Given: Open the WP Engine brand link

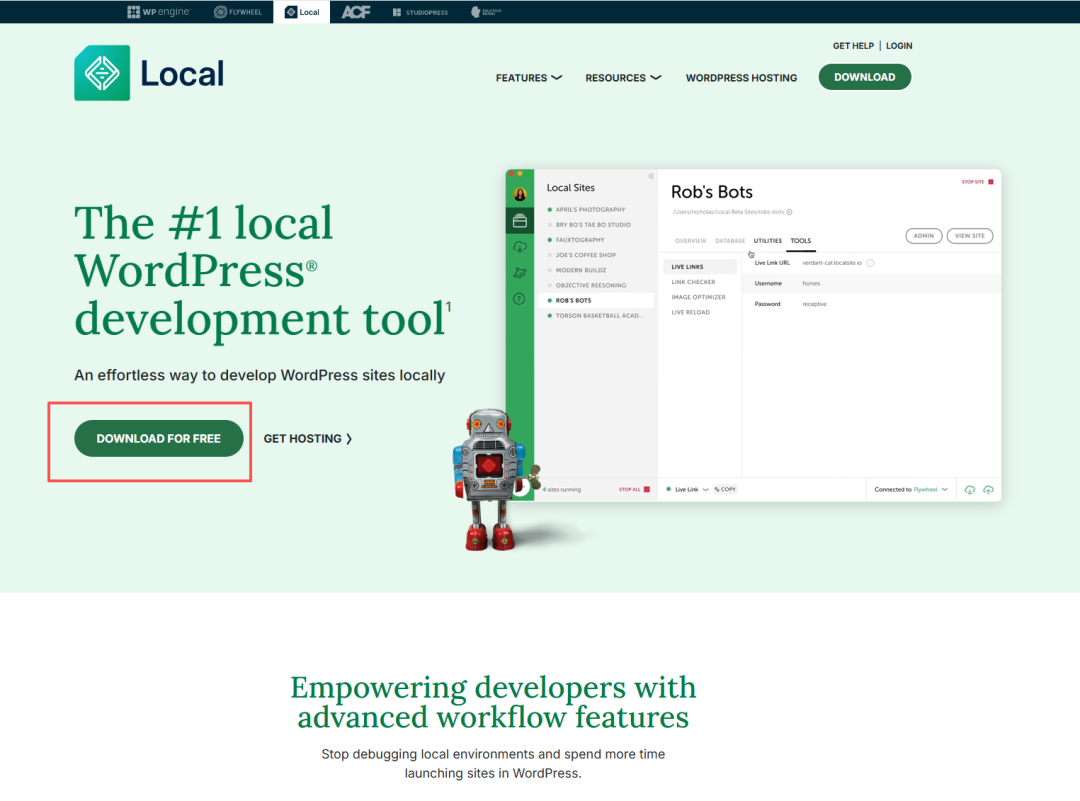Looking at the screenshot, I should (x=158, y=12).
